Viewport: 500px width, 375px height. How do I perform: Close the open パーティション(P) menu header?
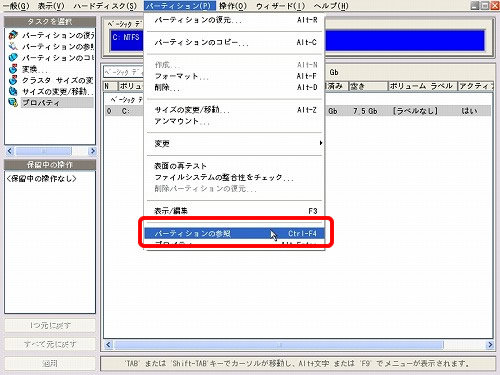(180, 6)
